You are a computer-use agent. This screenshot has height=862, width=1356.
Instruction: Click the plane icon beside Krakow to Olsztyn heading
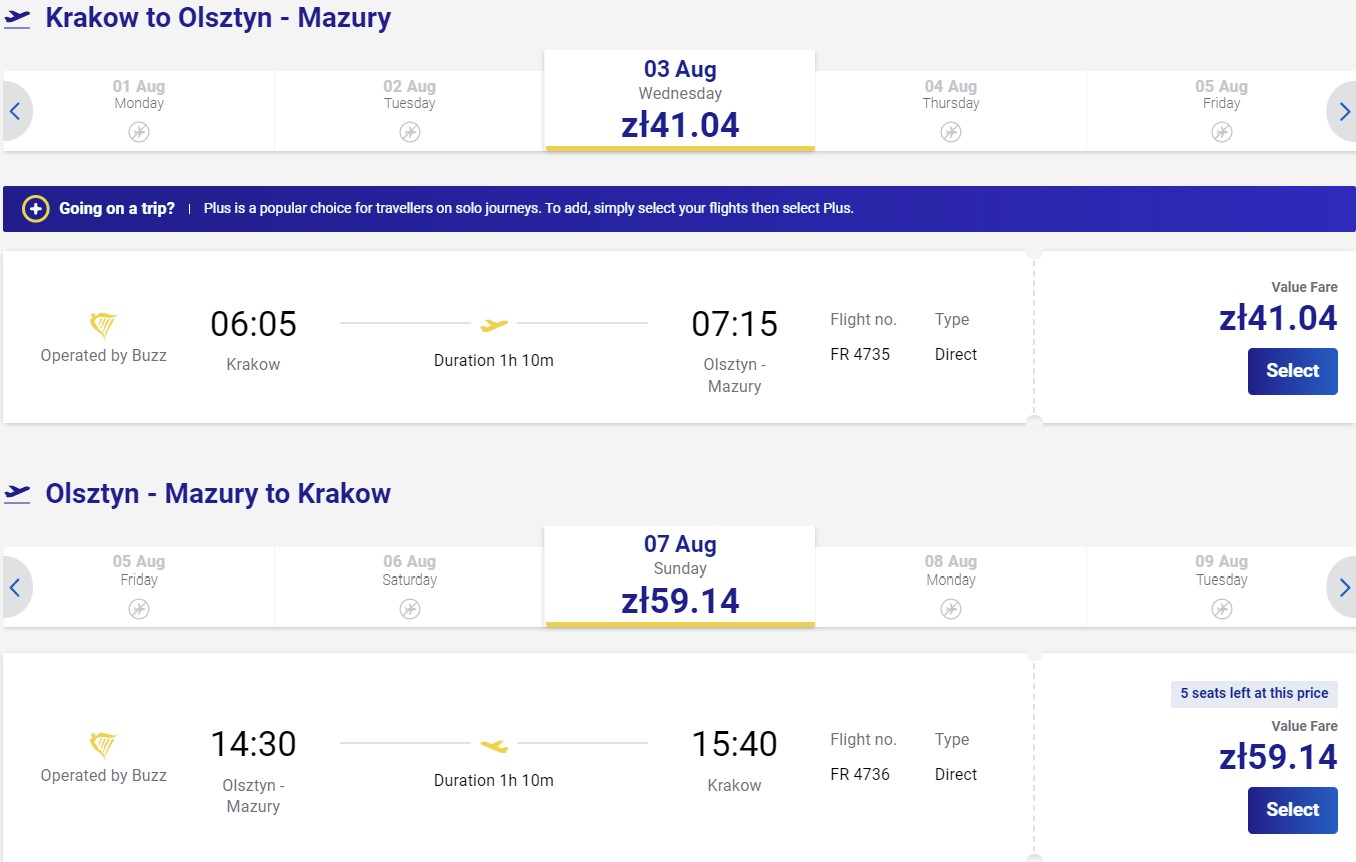coord(17,18)
